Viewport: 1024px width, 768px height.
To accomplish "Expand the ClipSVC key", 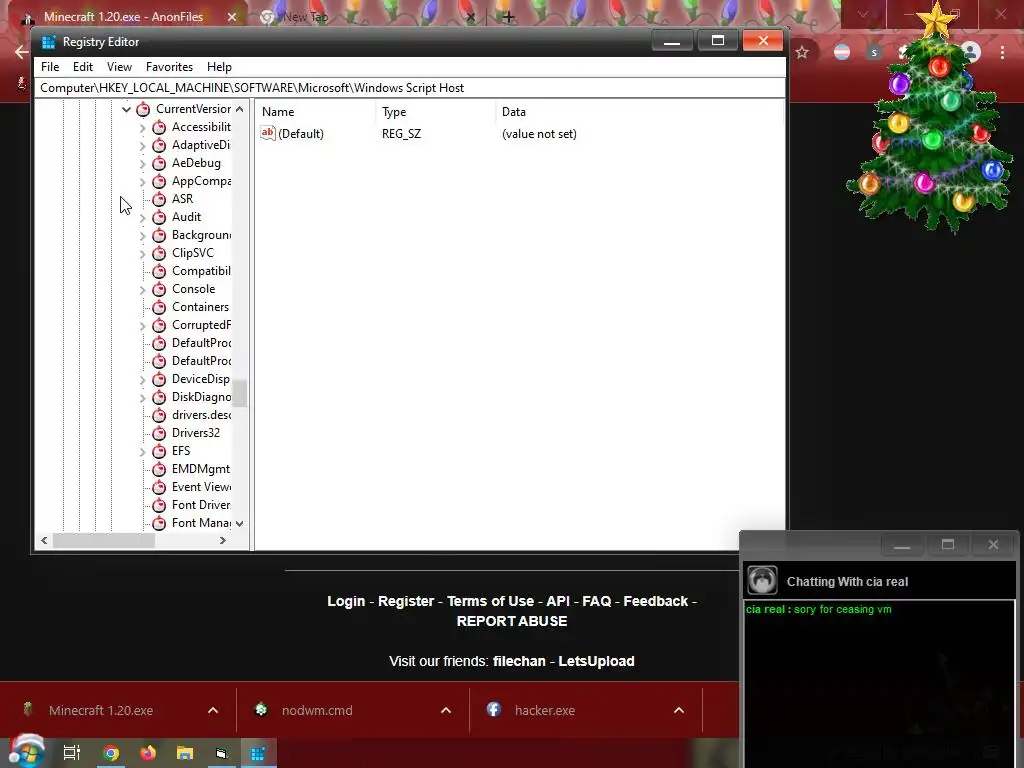I will tap(143, 253).
